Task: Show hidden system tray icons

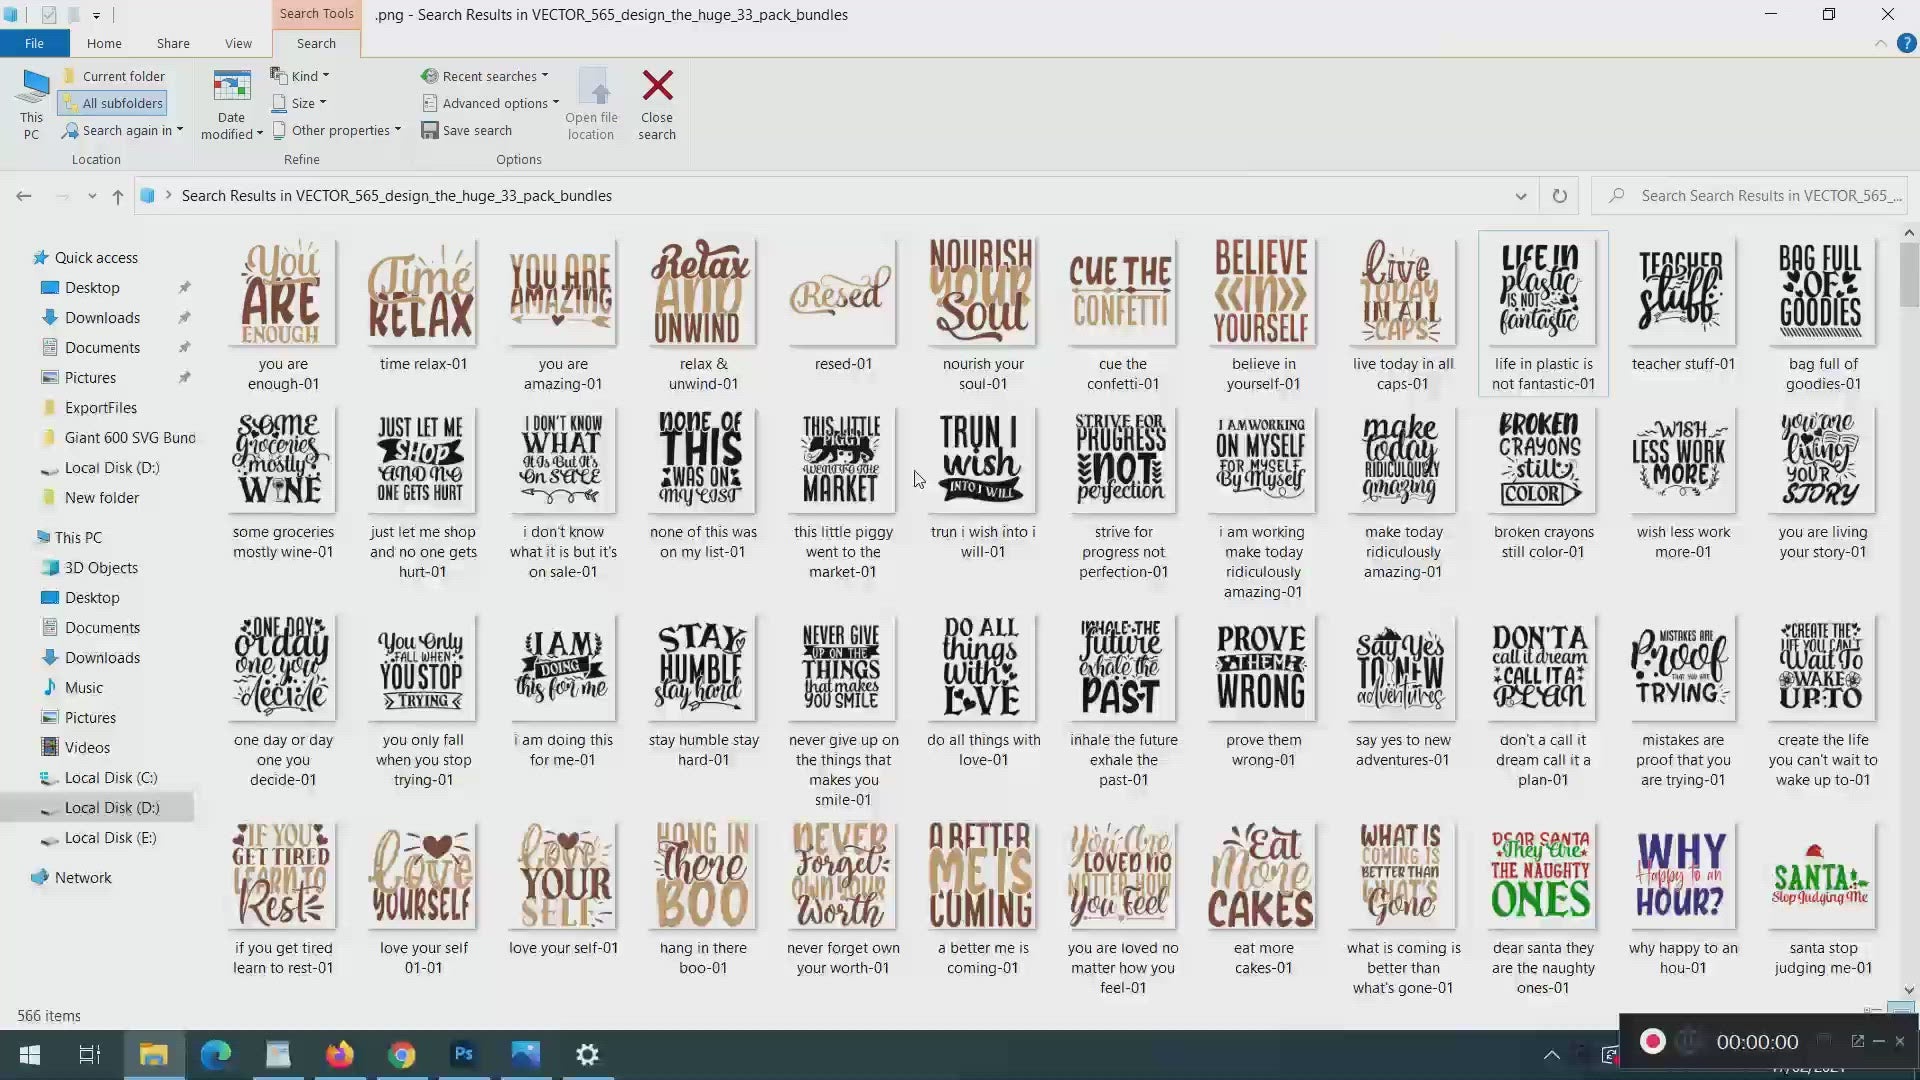Action: pyautogui.click(x=1551, y=1054)
